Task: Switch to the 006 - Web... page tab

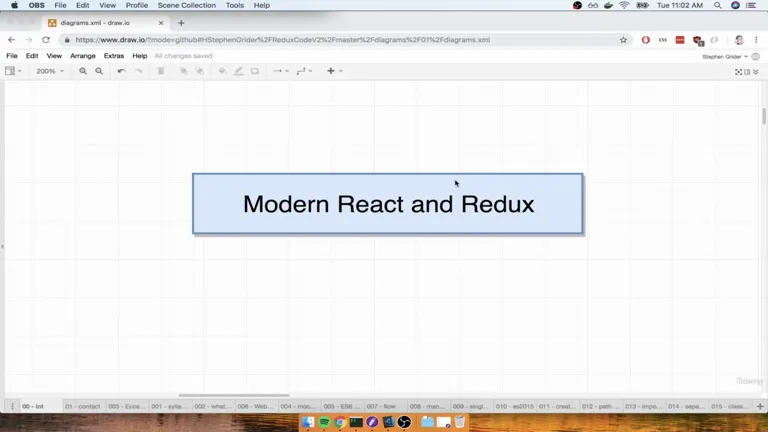Action: (256, 406)
